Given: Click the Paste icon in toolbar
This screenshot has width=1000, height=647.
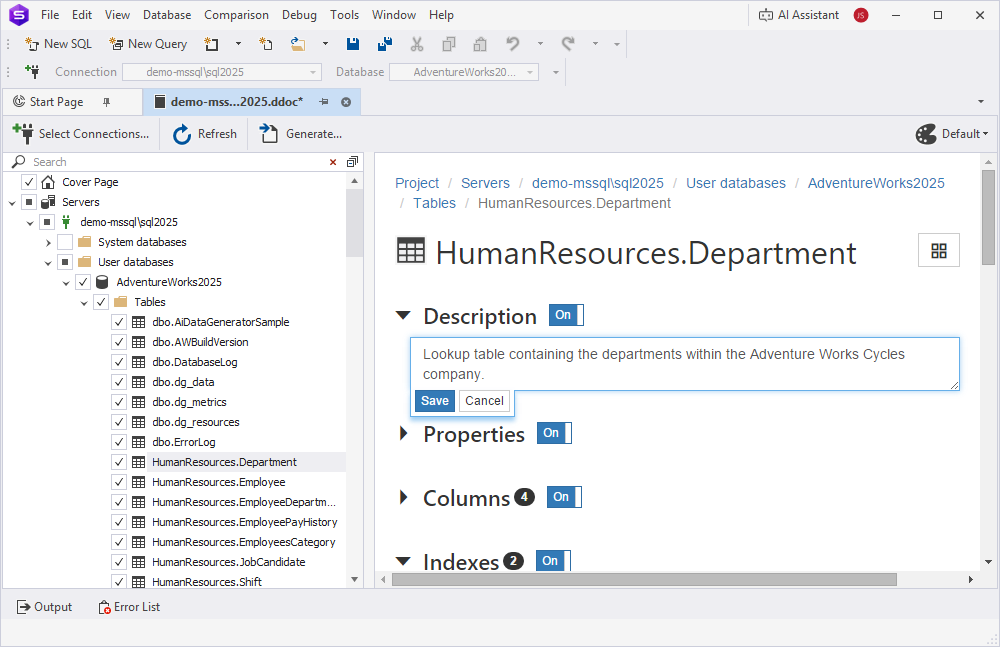Looking at the screenshot, I should click(480, 44).
